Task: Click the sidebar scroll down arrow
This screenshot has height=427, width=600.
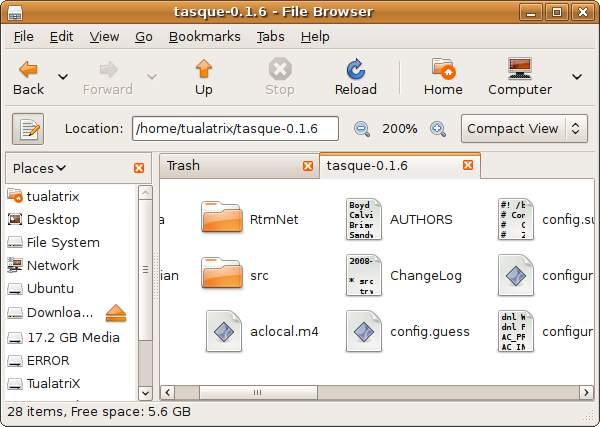Action: (x=145, y=393)
